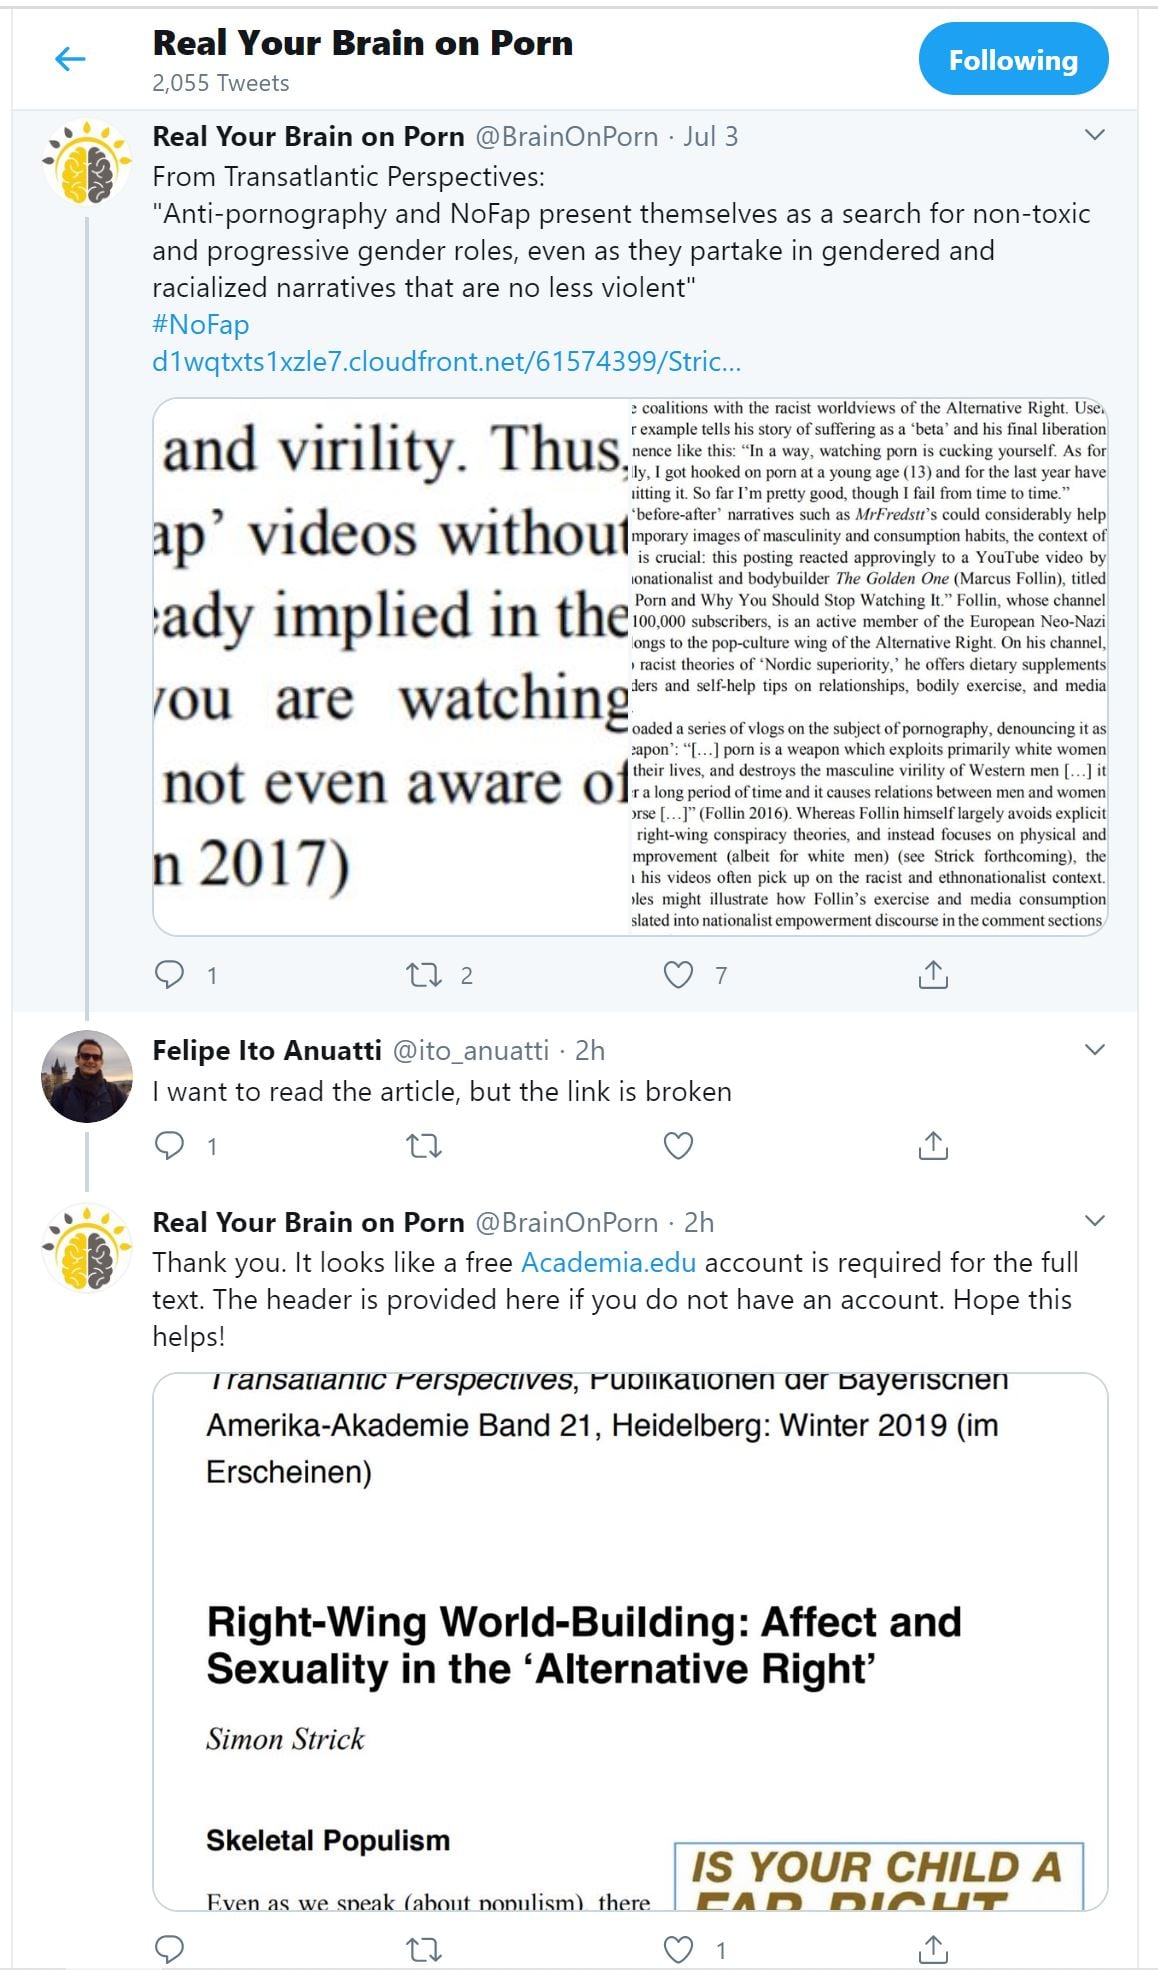Viewport: 1158px width, 1970px height.
Task: Like the Jul 3 tweet
Action: point(678,974)
